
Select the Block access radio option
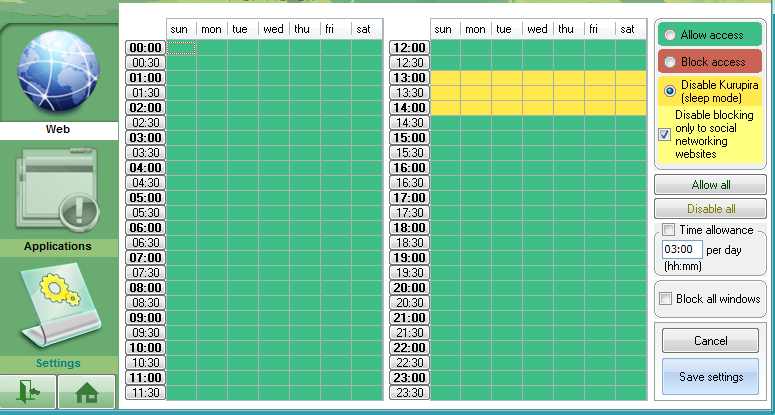[x=670, y=62]
